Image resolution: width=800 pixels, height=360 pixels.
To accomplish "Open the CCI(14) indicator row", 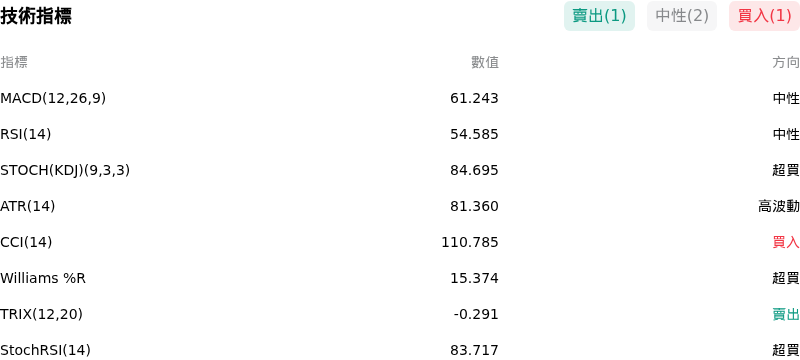I will (400, 242).
